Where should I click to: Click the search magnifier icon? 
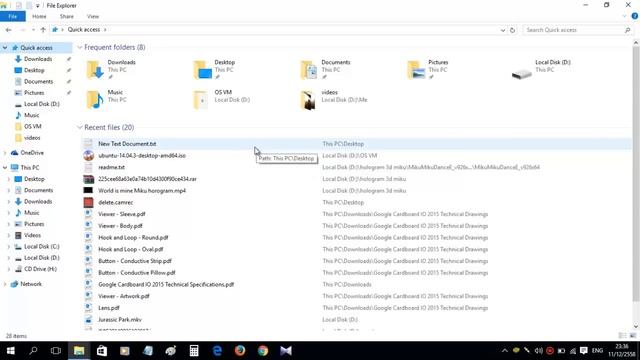(627, 30)
